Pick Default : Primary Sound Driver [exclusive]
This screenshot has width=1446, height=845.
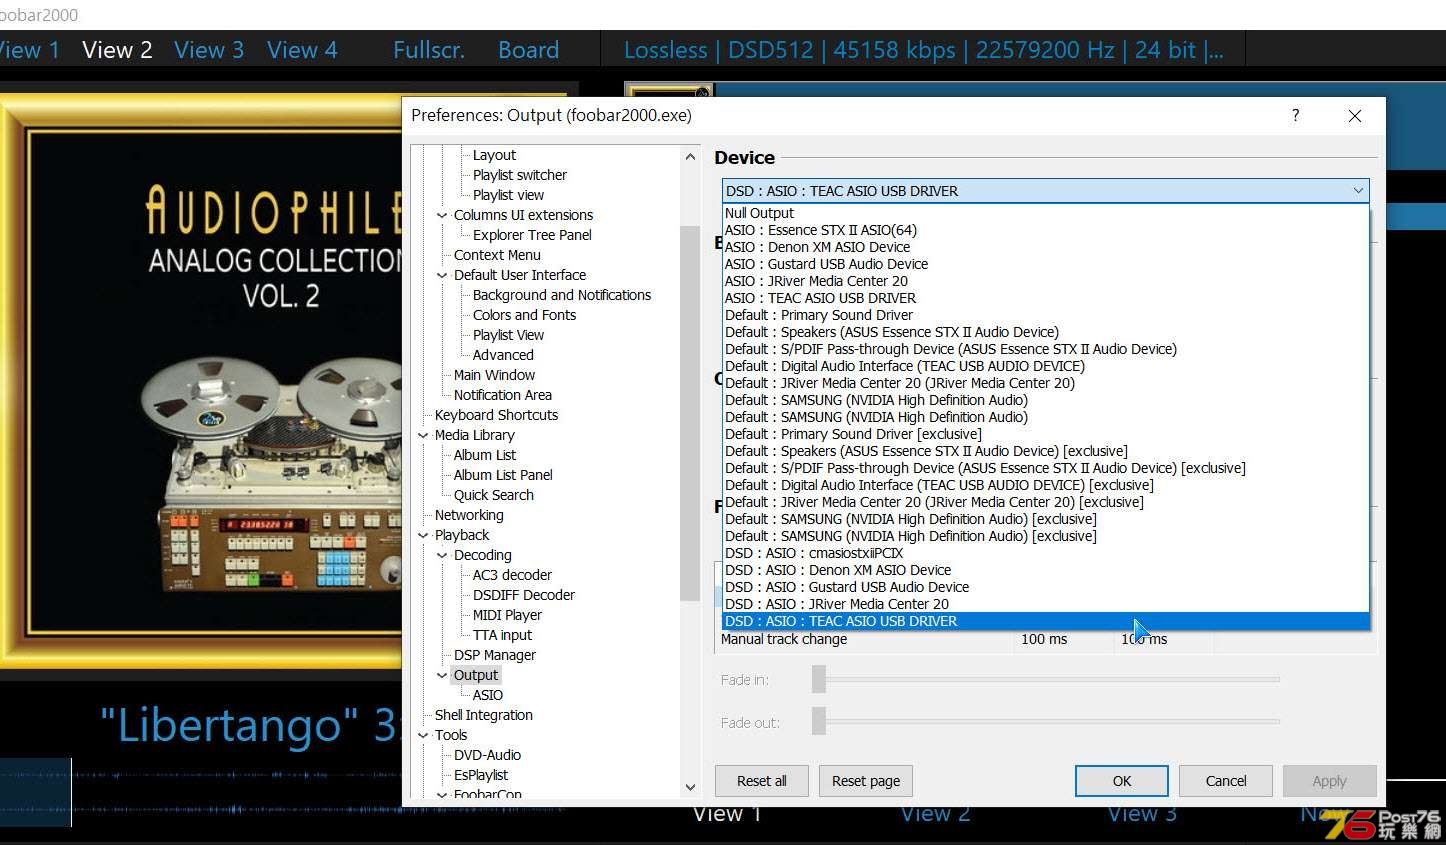1045,434
